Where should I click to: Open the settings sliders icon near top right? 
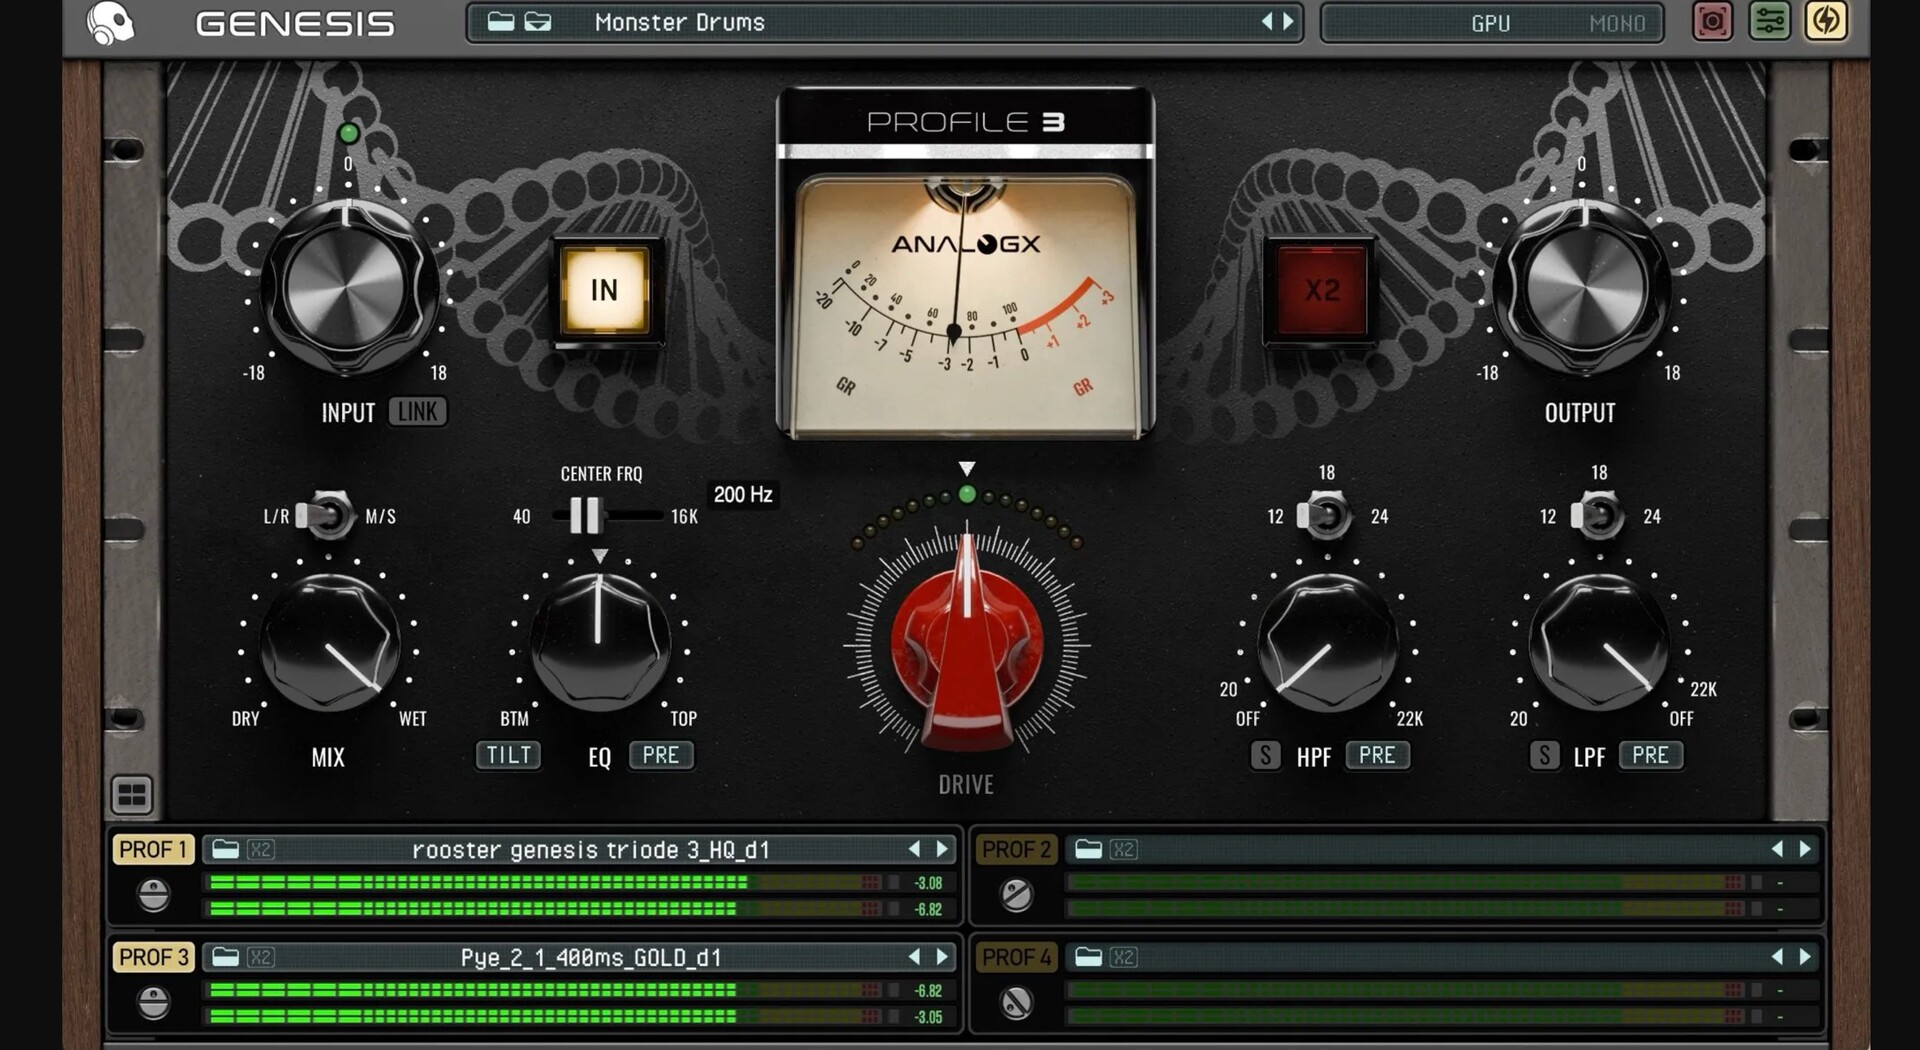[x=1769, y=21]
